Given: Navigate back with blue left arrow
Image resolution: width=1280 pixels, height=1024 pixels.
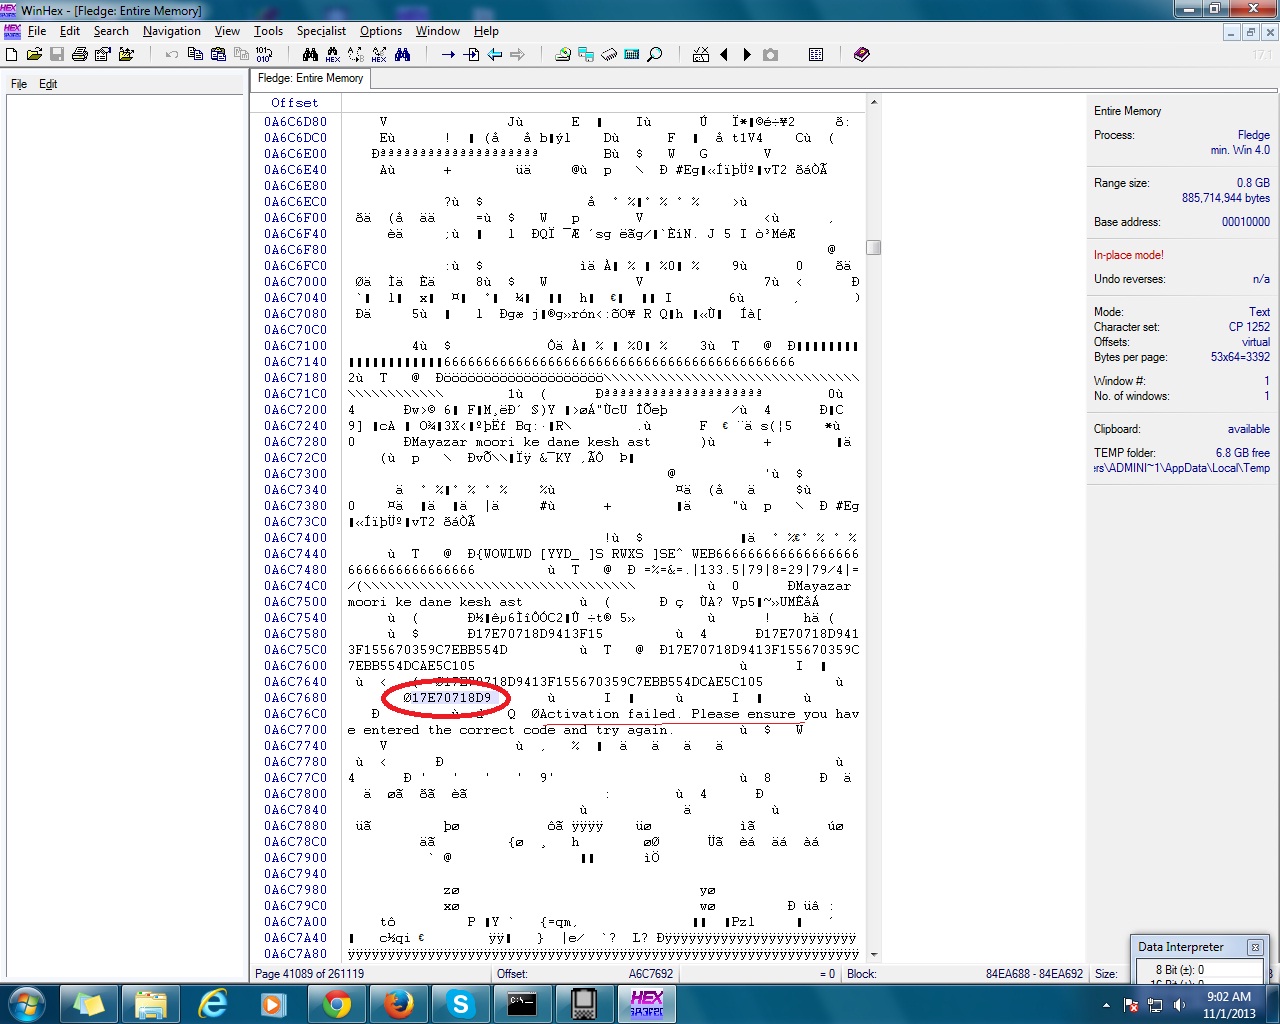Looking at the screenshot, I should point(494,54).
